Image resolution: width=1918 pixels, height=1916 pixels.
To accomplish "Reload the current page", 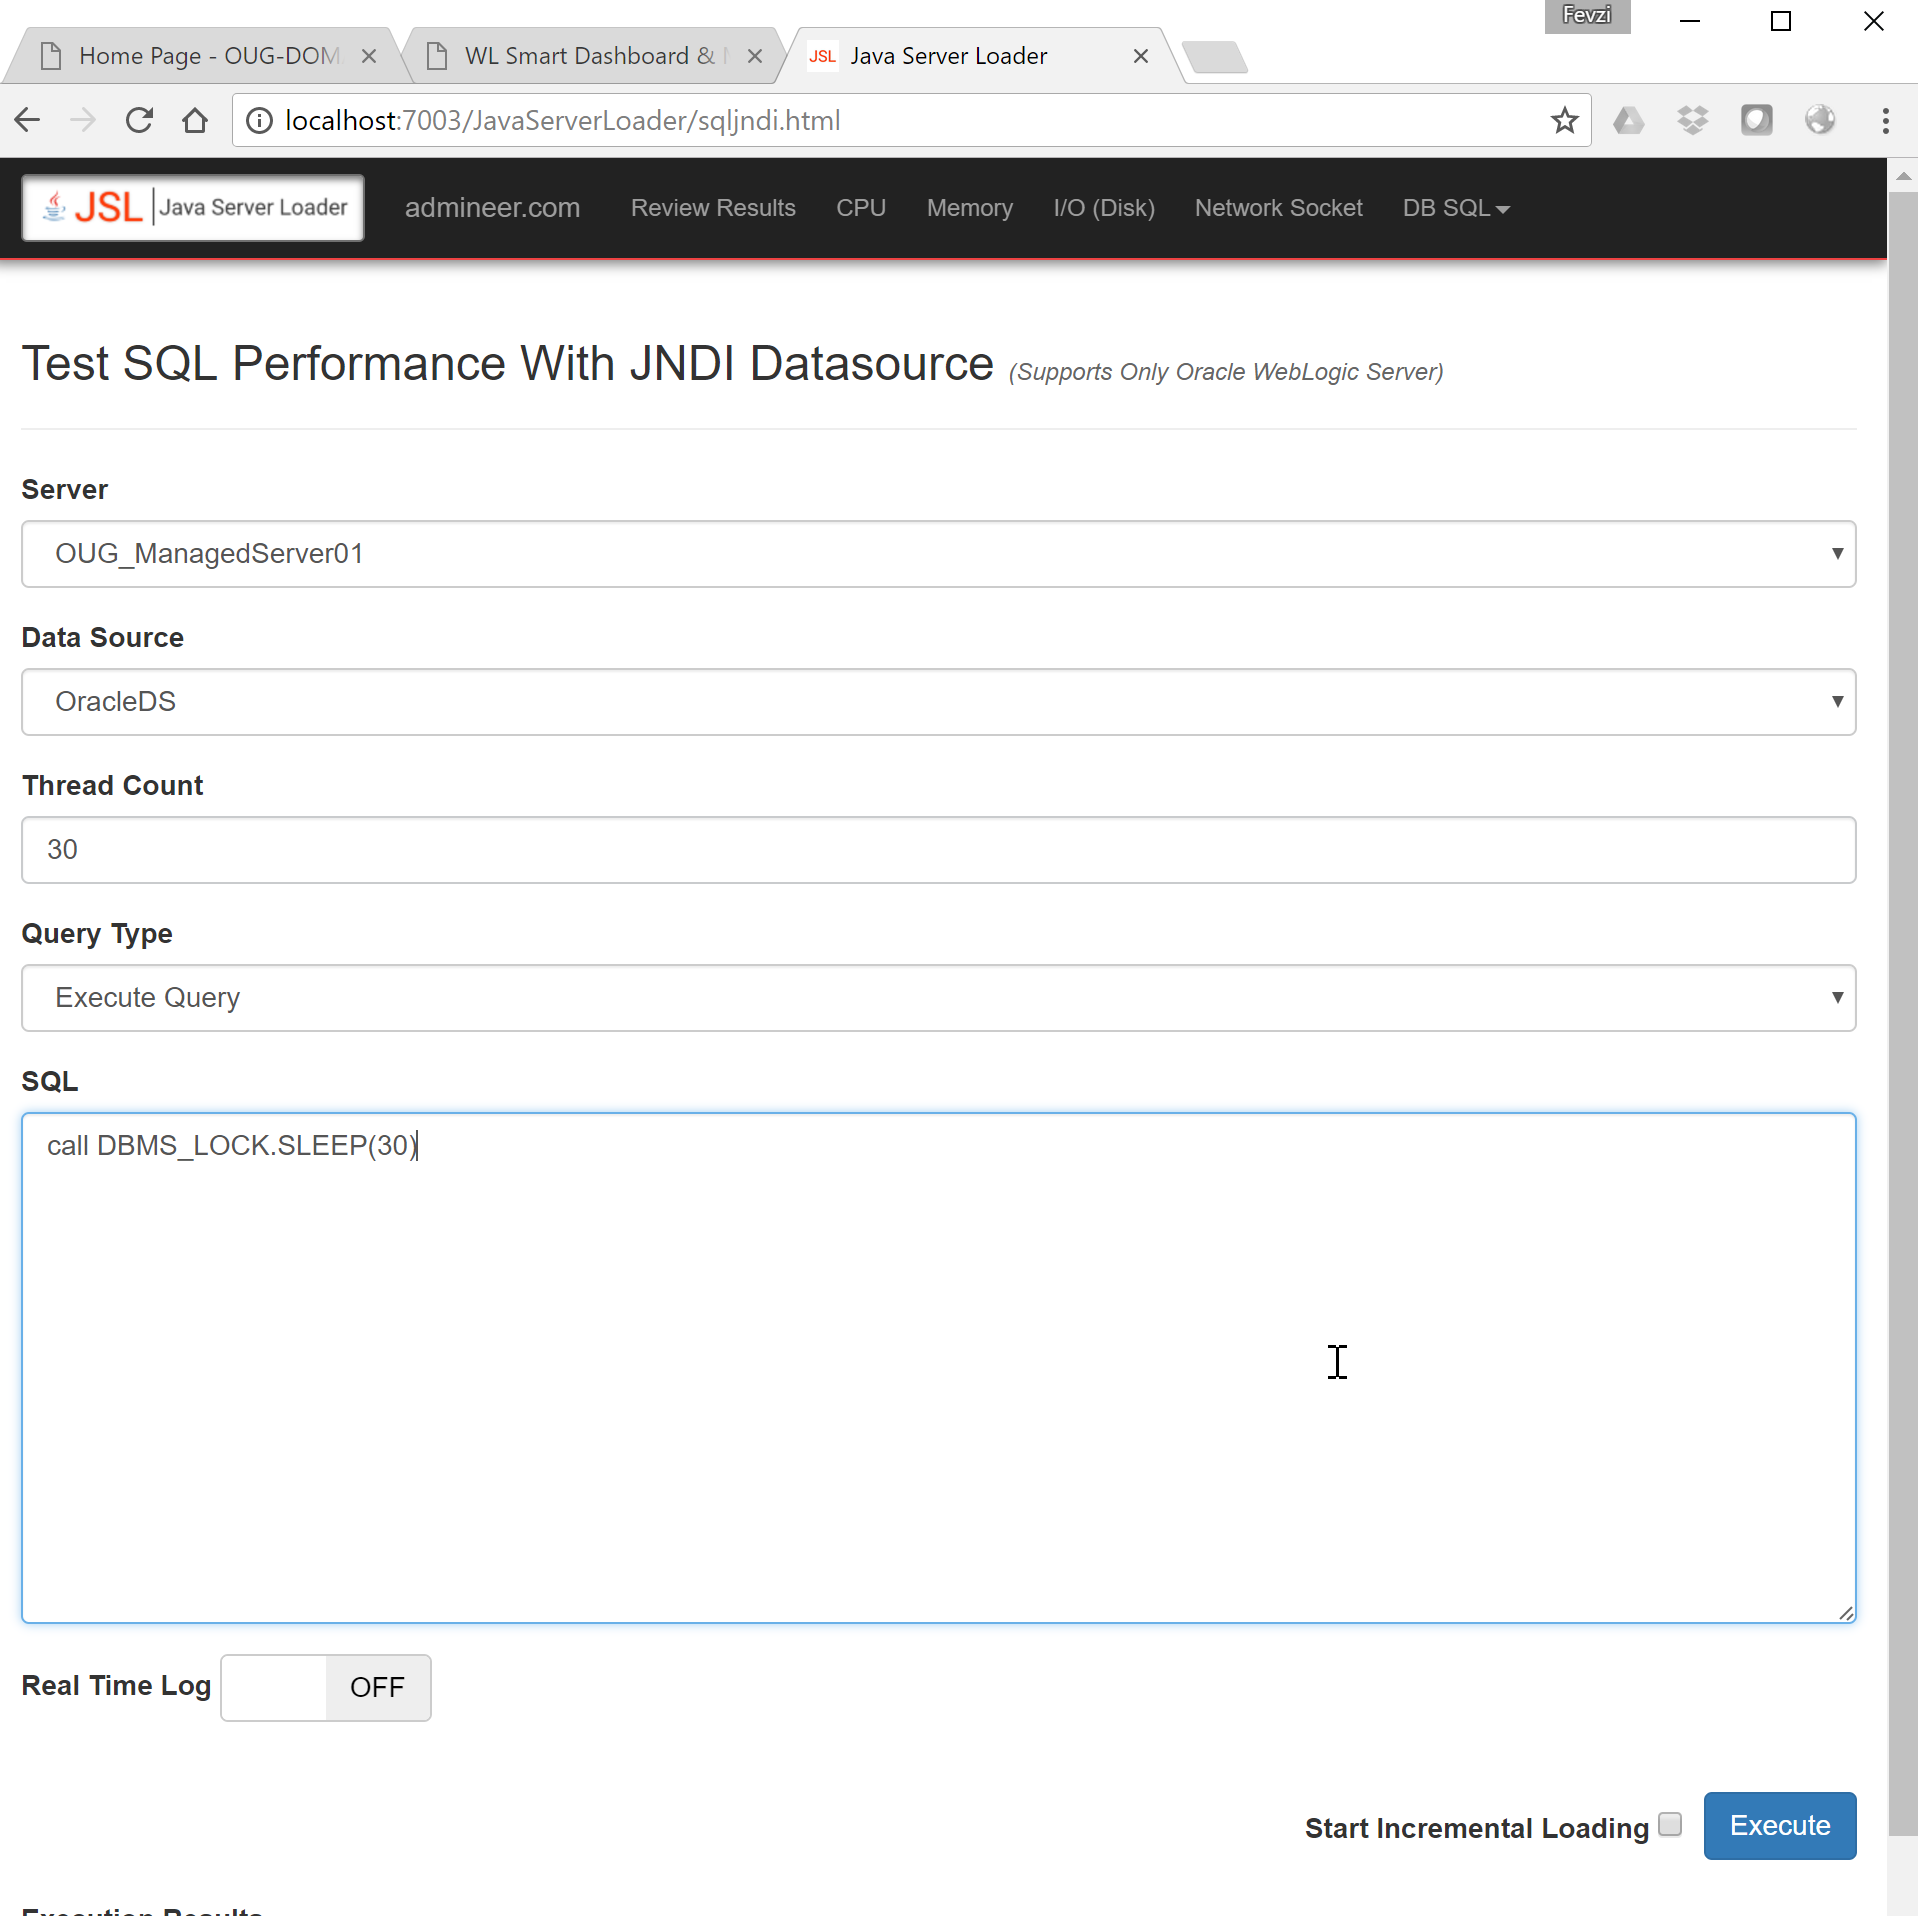I will pyautogui.click(x=139, y=121).
